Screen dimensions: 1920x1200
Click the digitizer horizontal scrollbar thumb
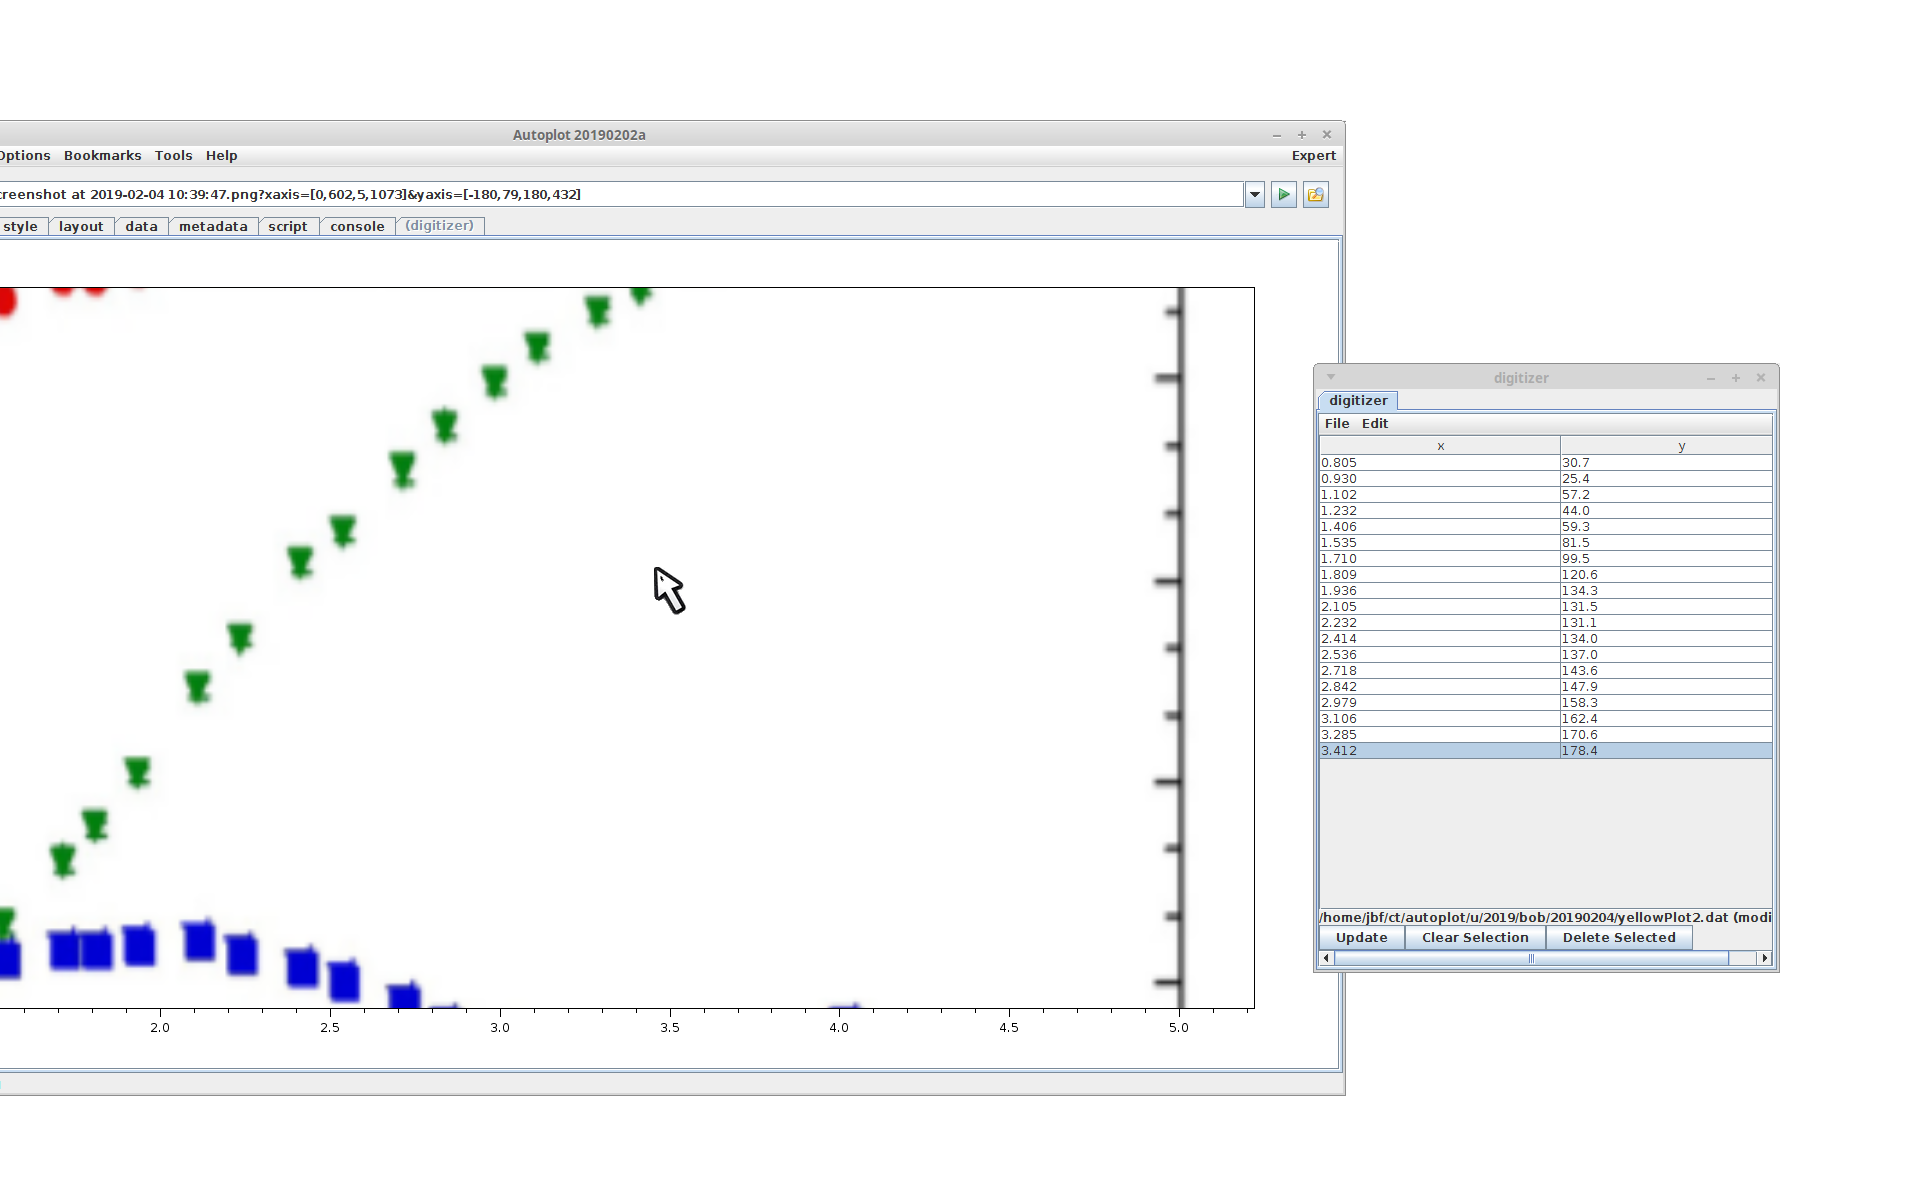(x=1531, y=958)
